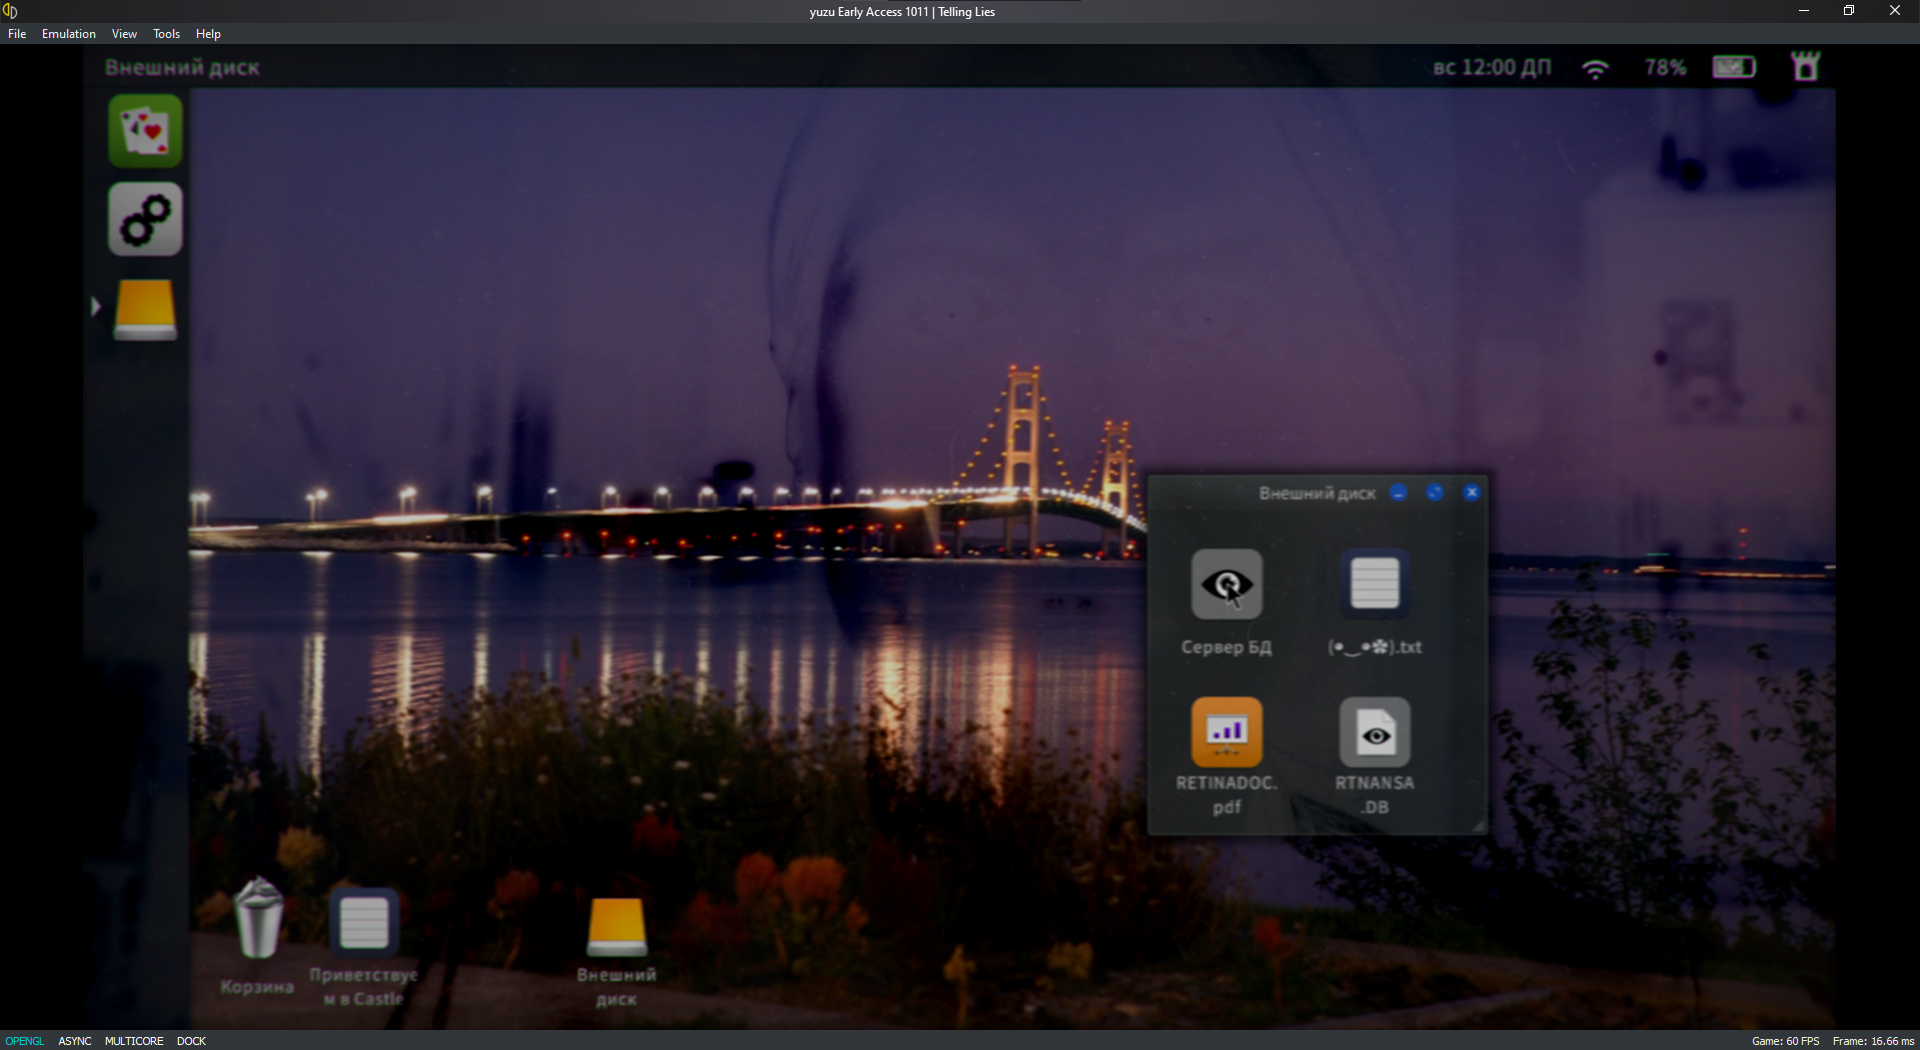Viewport: 1920px width, 1050px height.
Task: Click the battery indicator icon
Action: click(x=1734, y=67)
